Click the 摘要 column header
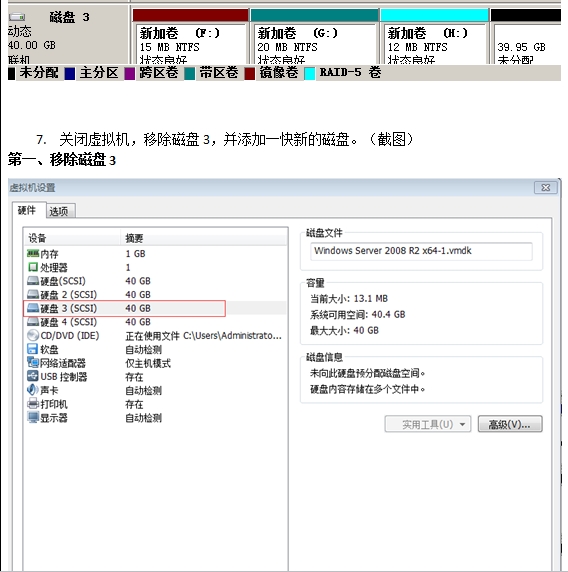568x572 pixels. point(204,238)
